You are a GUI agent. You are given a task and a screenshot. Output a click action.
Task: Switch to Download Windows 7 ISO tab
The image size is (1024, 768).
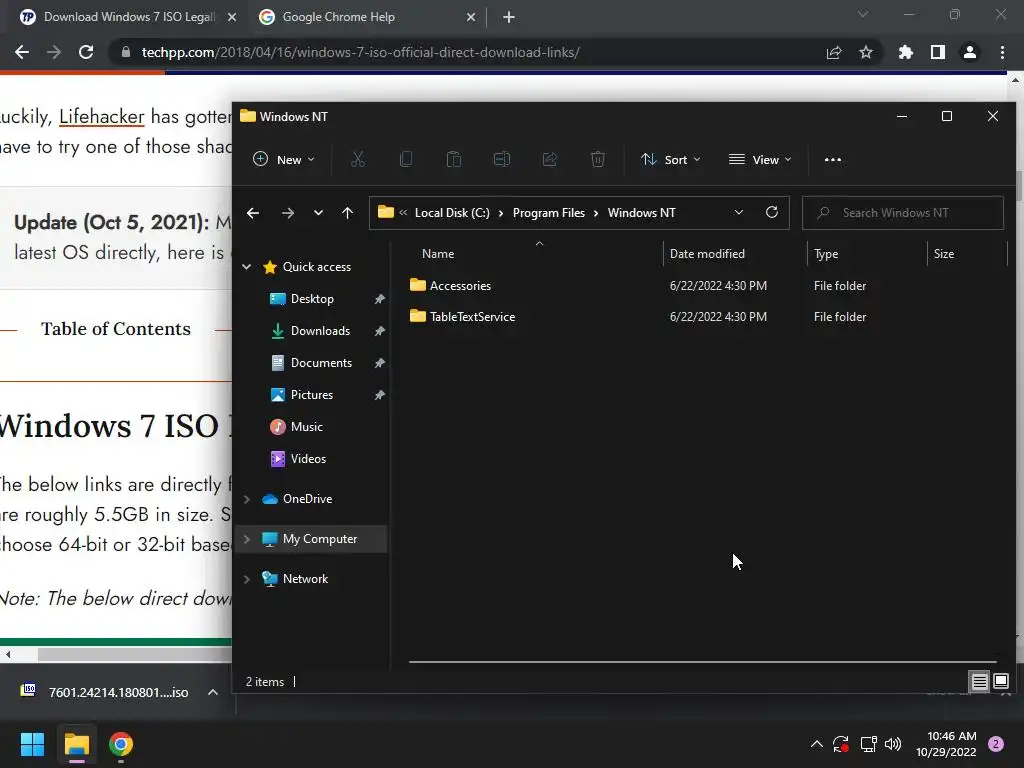click(x=129, y=17)
